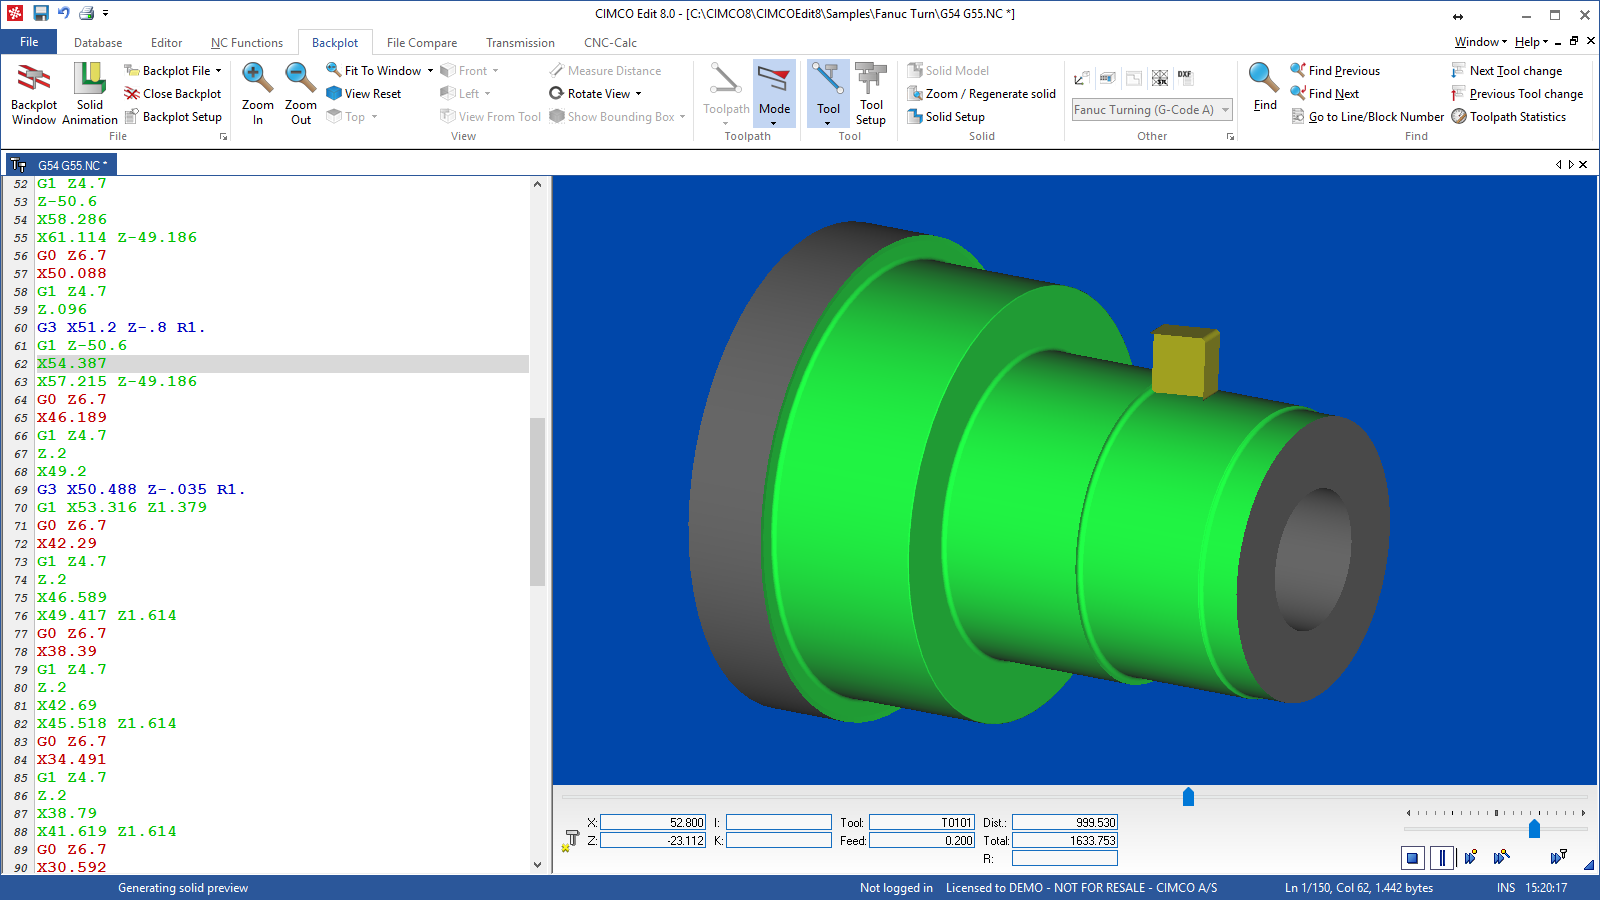
Task: Open the Fanuc Turning machine type dropdown
Action: 1225,110
